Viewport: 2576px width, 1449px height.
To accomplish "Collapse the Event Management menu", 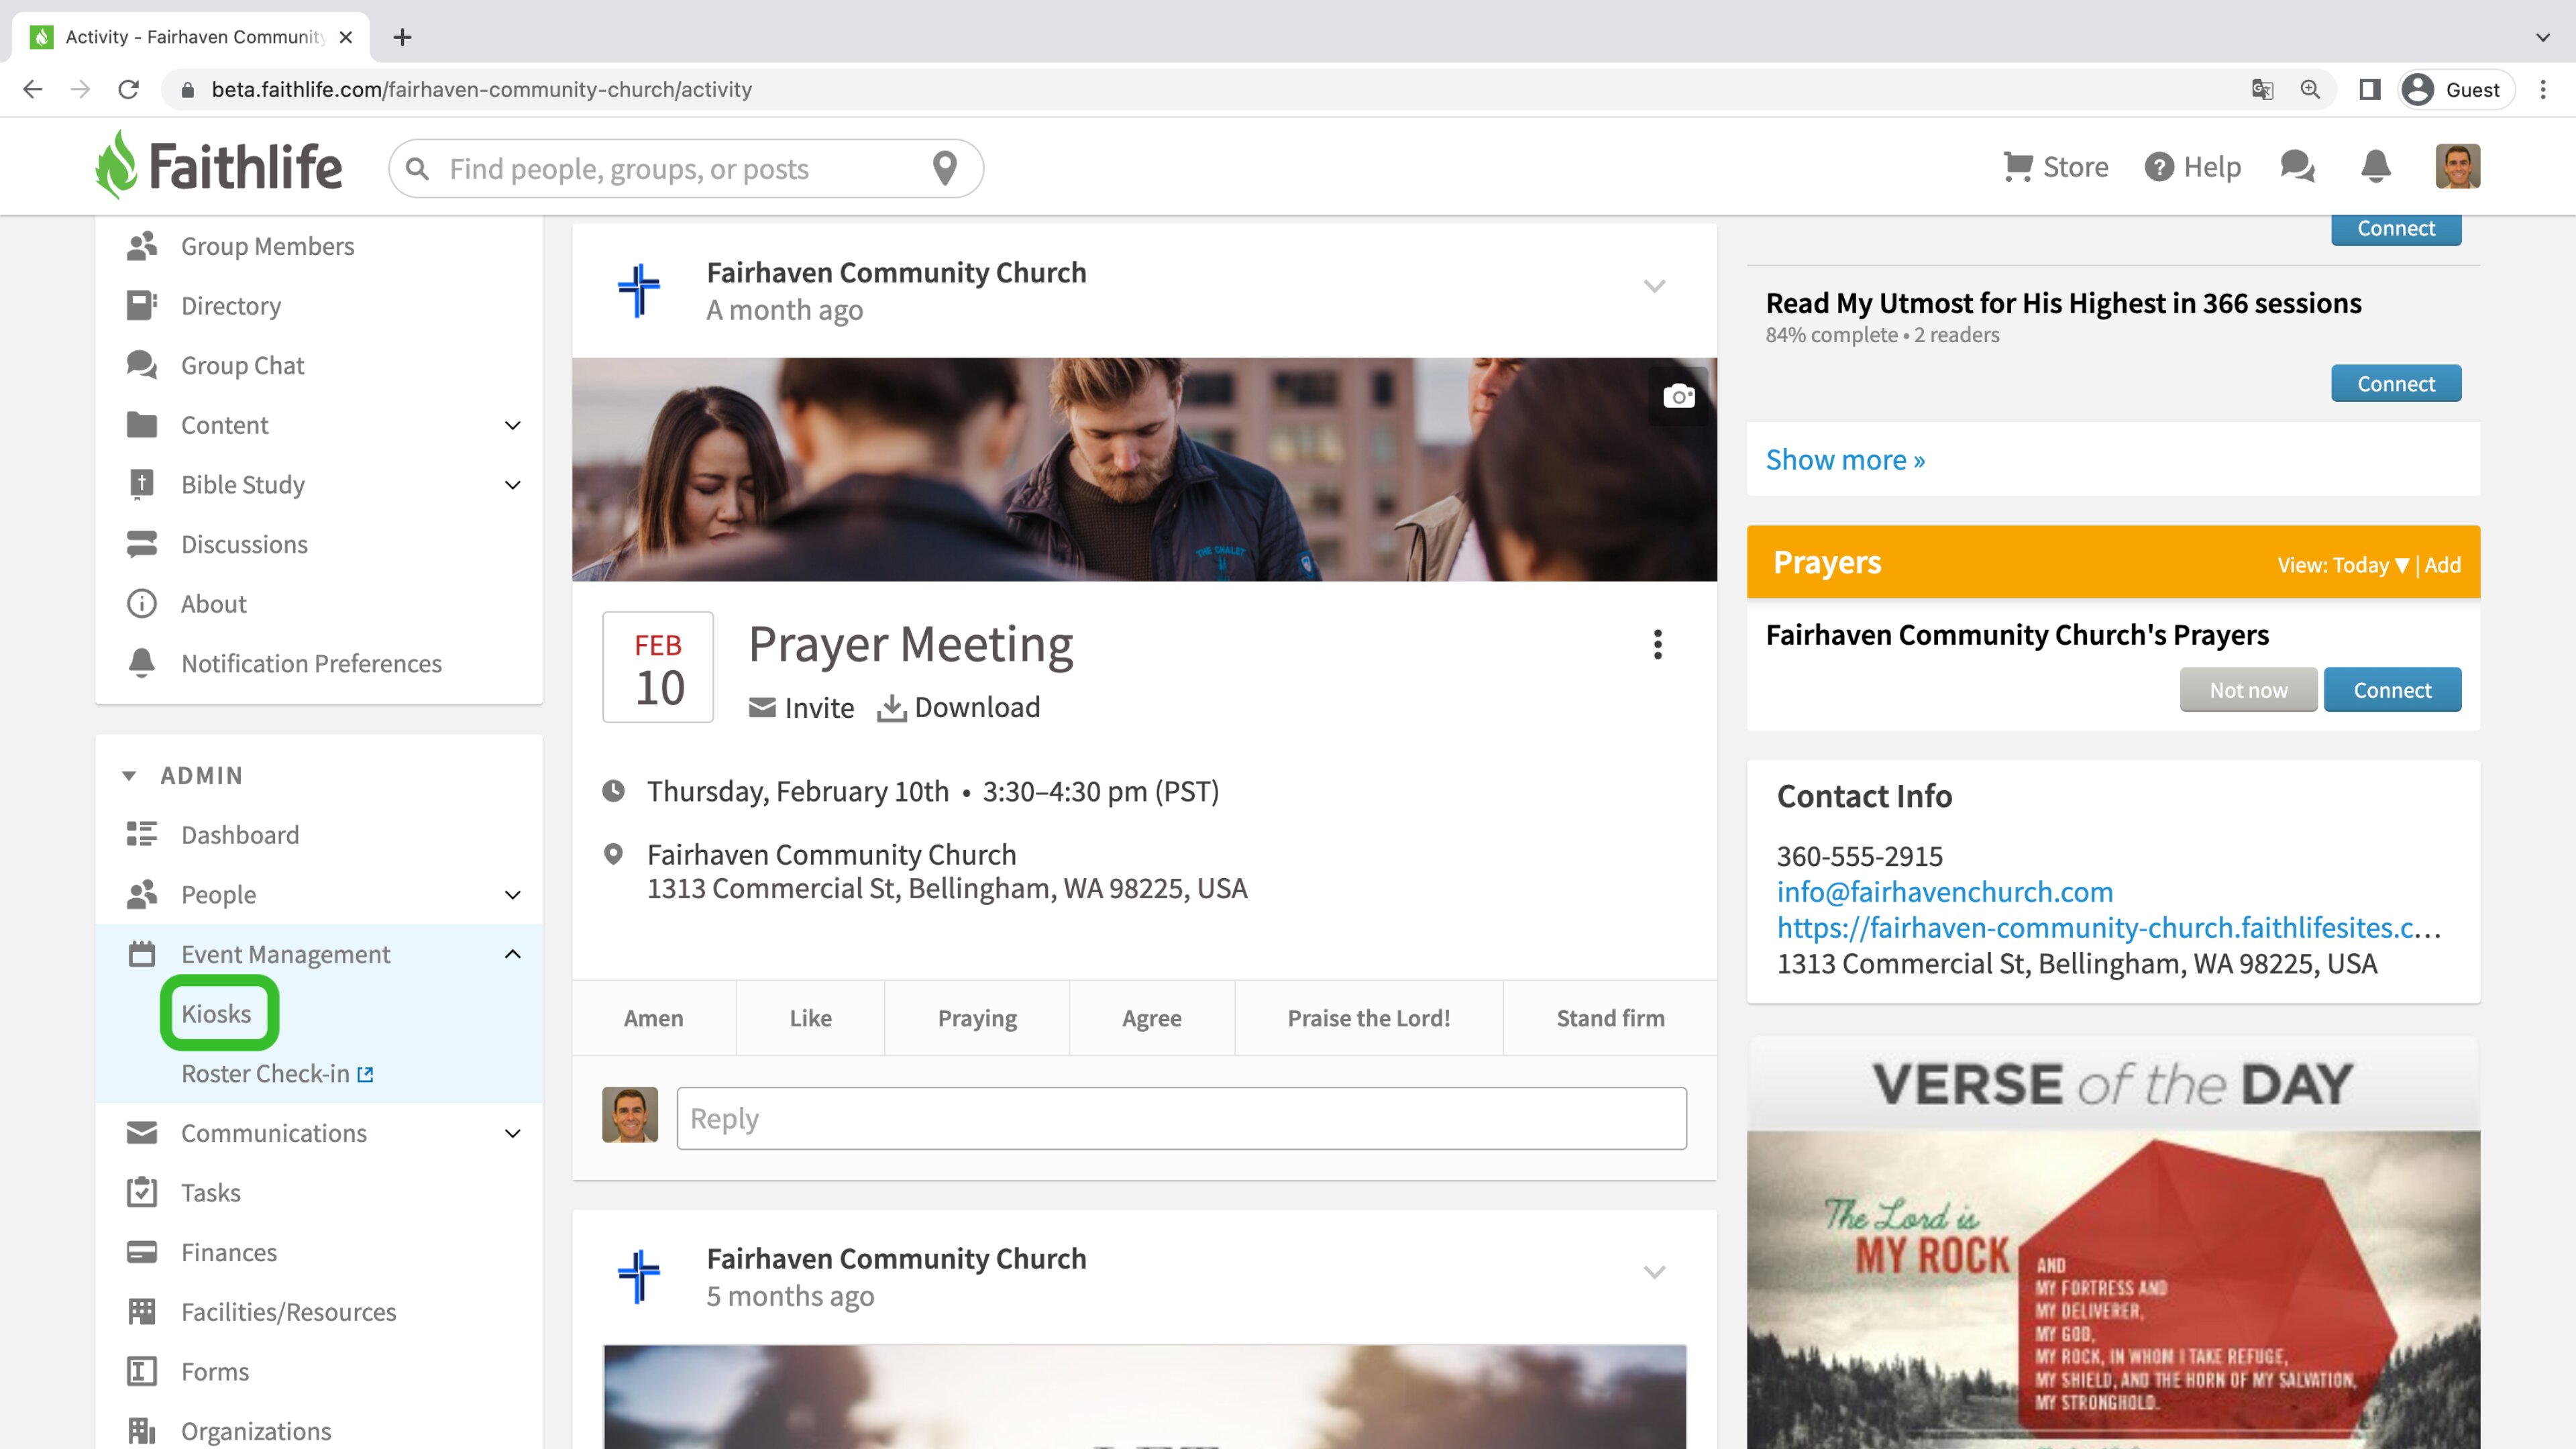I will [512, 954].
